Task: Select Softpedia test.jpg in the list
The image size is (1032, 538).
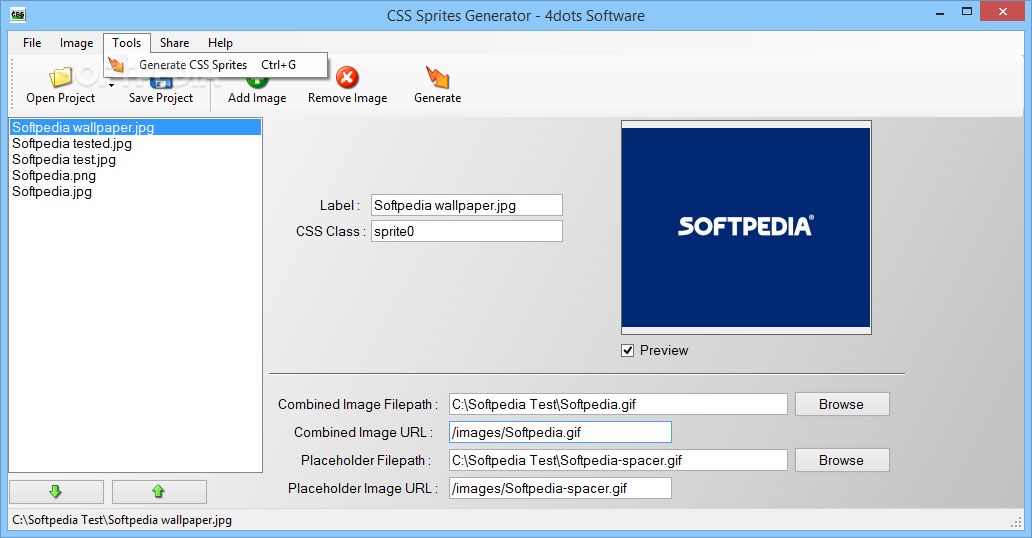Action: click(x=136, y=159)
